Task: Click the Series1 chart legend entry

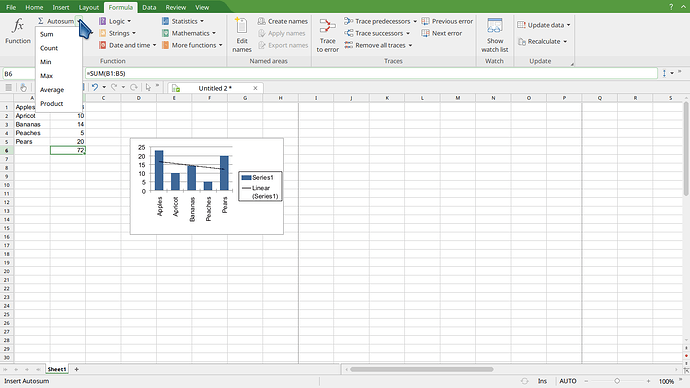Action: point(258,177)
